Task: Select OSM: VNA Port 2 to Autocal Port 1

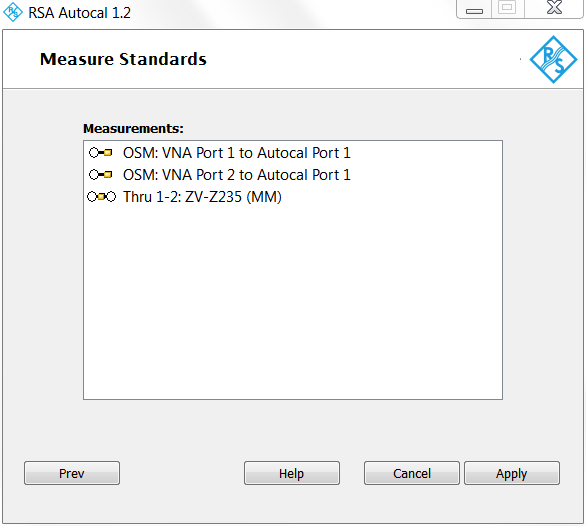Action: (x=237, y=175)
